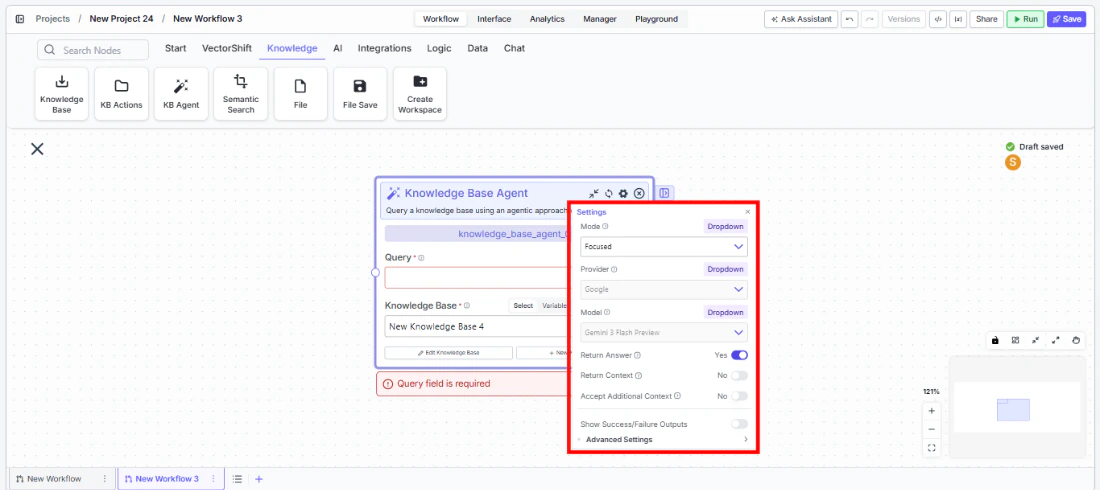
Task: Close the large X on canvas
Action: [x=37, y=149]
